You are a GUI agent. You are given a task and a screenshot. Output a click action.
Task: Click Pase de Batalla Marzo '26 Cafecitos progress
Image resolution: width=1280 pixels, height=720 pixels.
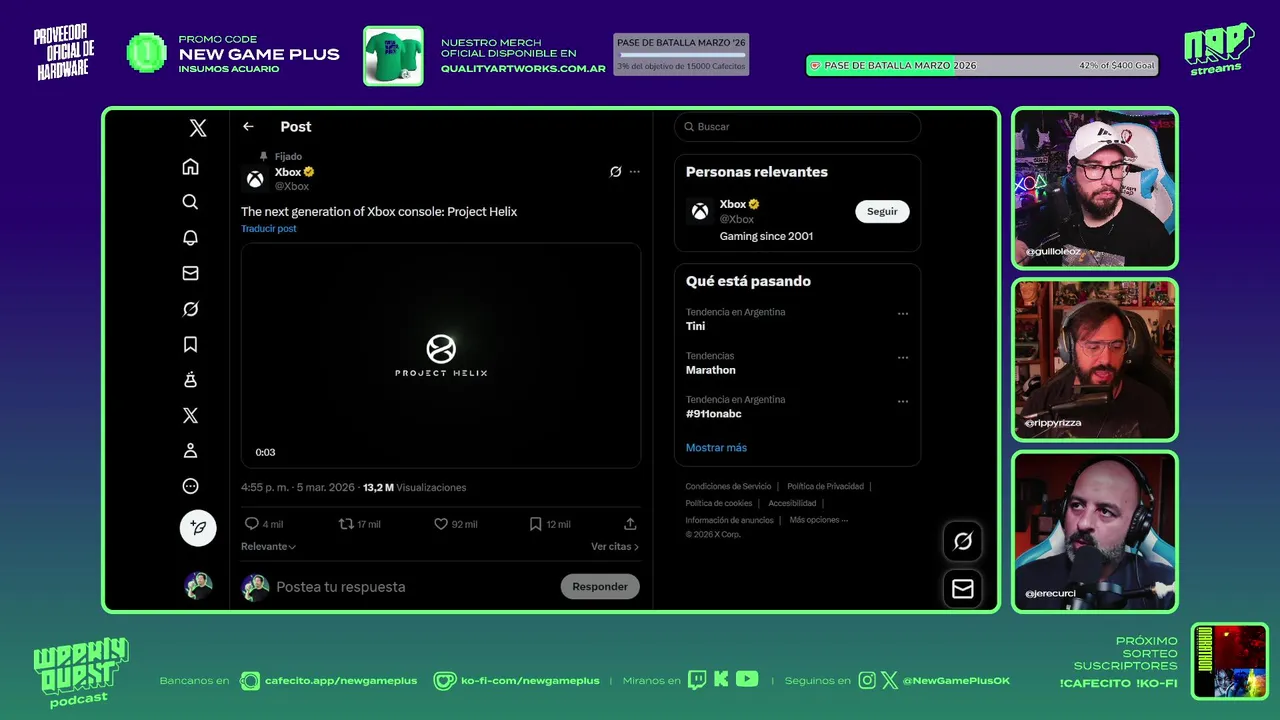(681, 55)
